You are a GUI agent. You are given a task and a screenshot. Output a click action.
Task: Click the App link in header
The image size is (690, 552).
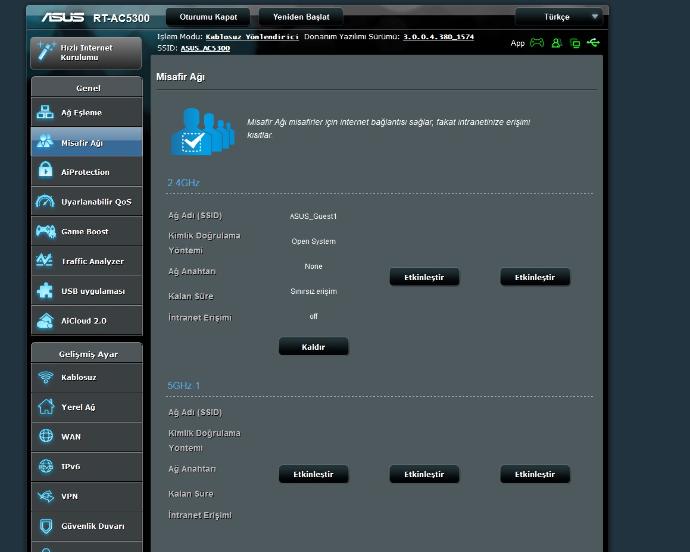[x=518, y=43]
